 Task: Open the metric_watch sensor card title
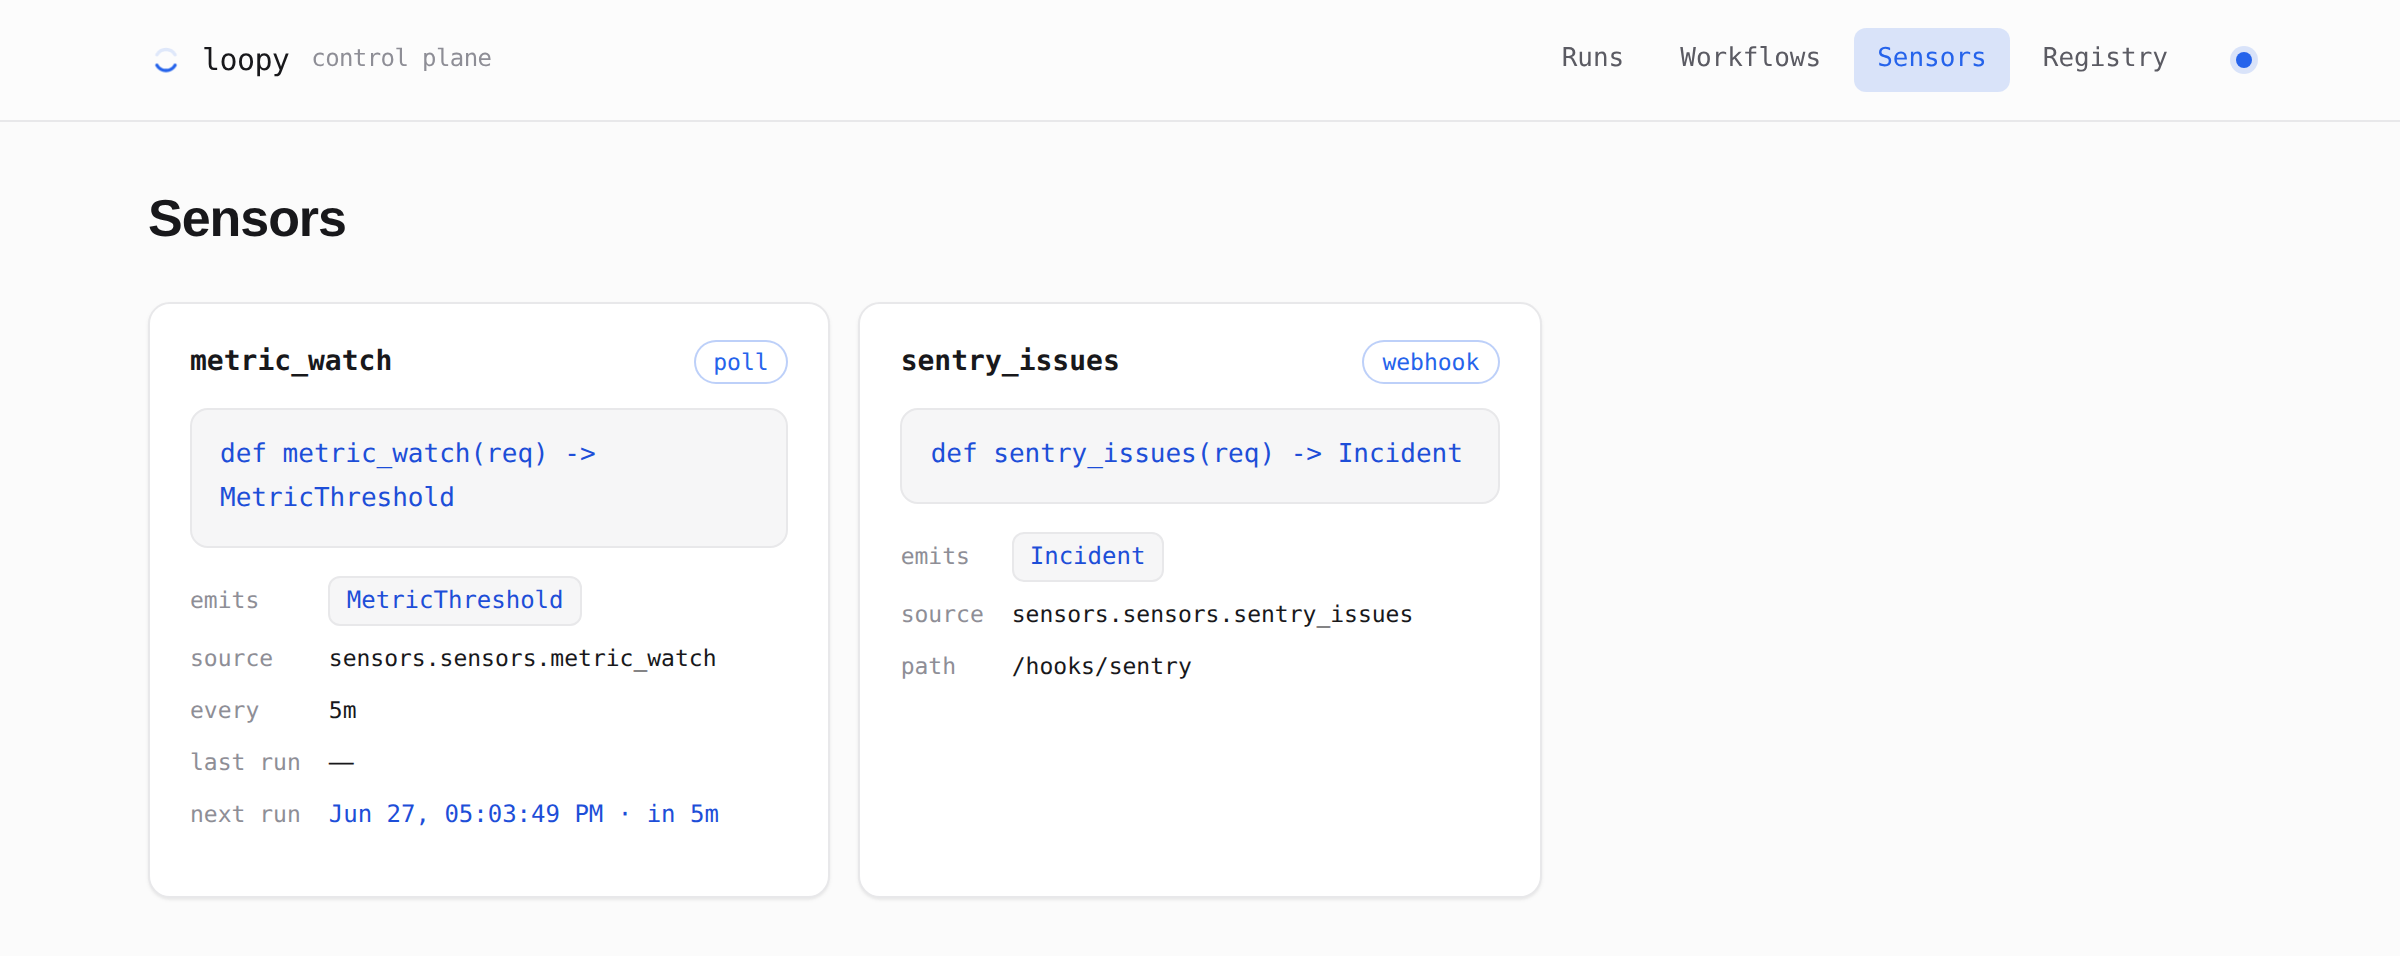(291, 360)
